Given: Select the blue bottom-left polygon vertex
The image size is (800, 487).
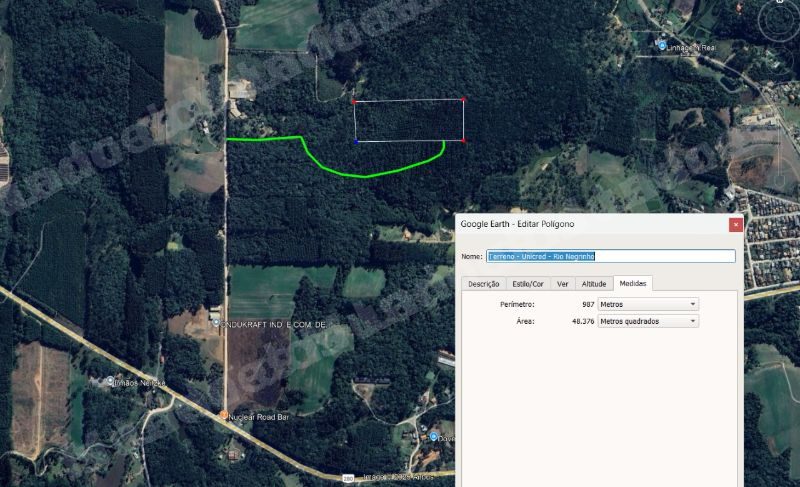Looking at the screenshot, I should pos(356,142).
